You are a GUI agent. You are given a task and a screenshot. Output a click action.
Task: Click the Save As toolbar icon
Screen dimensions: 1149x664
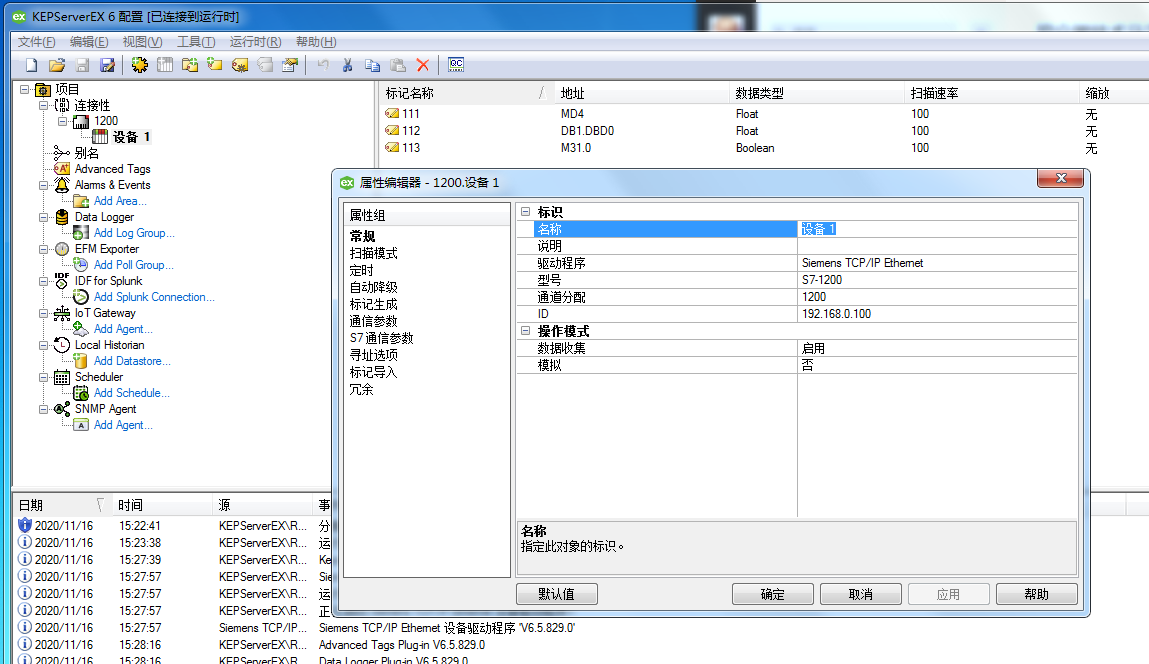pos(107,65)
